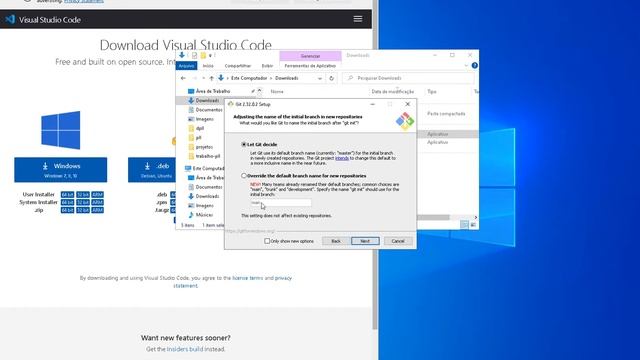640x360 pixels.
Task: Sort by the Nome column header
Action: coord(277,91)
